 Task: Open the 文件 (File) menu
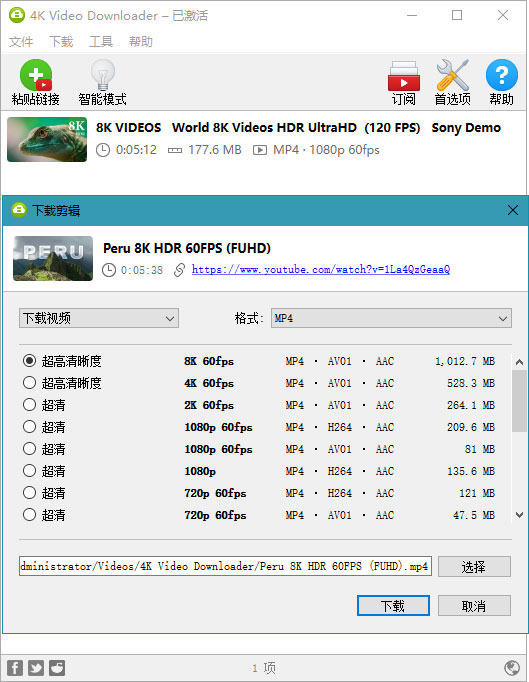tap(21, 41)
